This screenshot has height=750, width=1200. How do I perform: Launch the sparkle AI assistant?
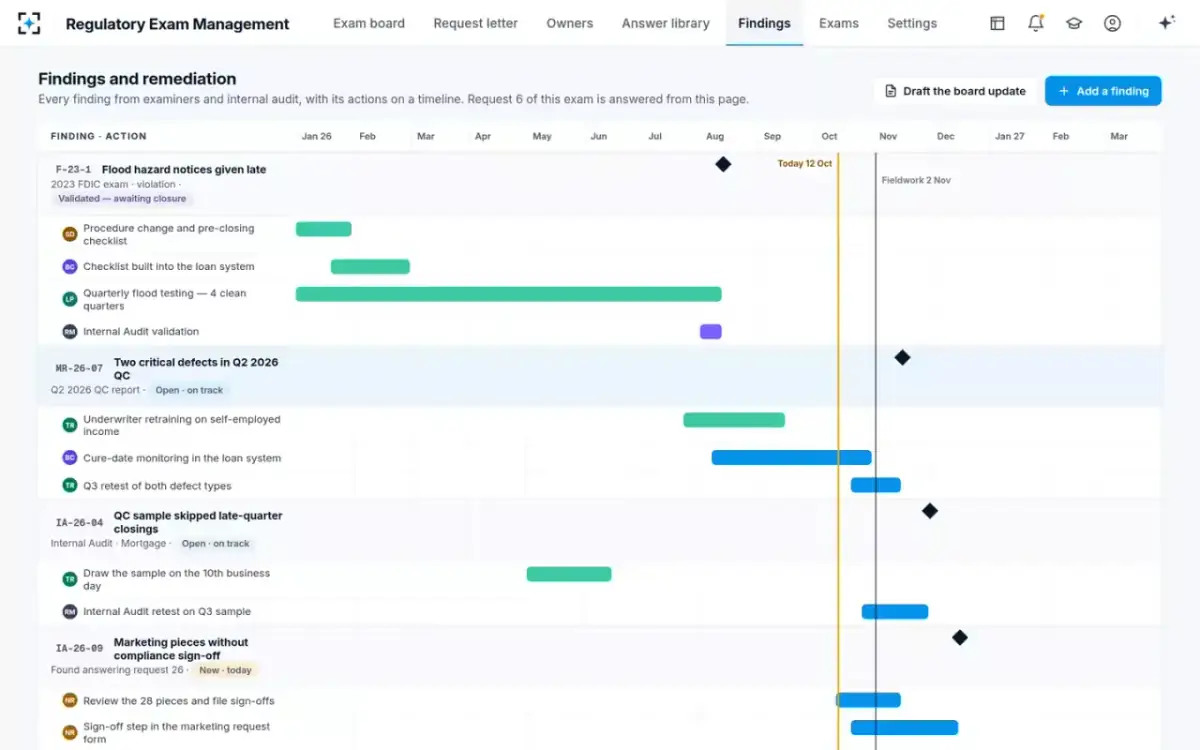(1166, 23)
